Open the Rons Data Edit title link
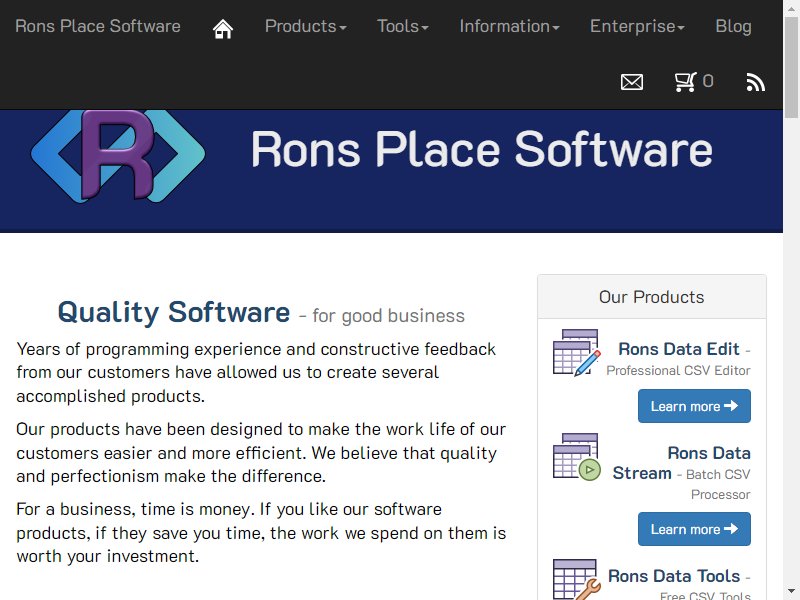Screen dimensions: 800x600 coord(679,349)
